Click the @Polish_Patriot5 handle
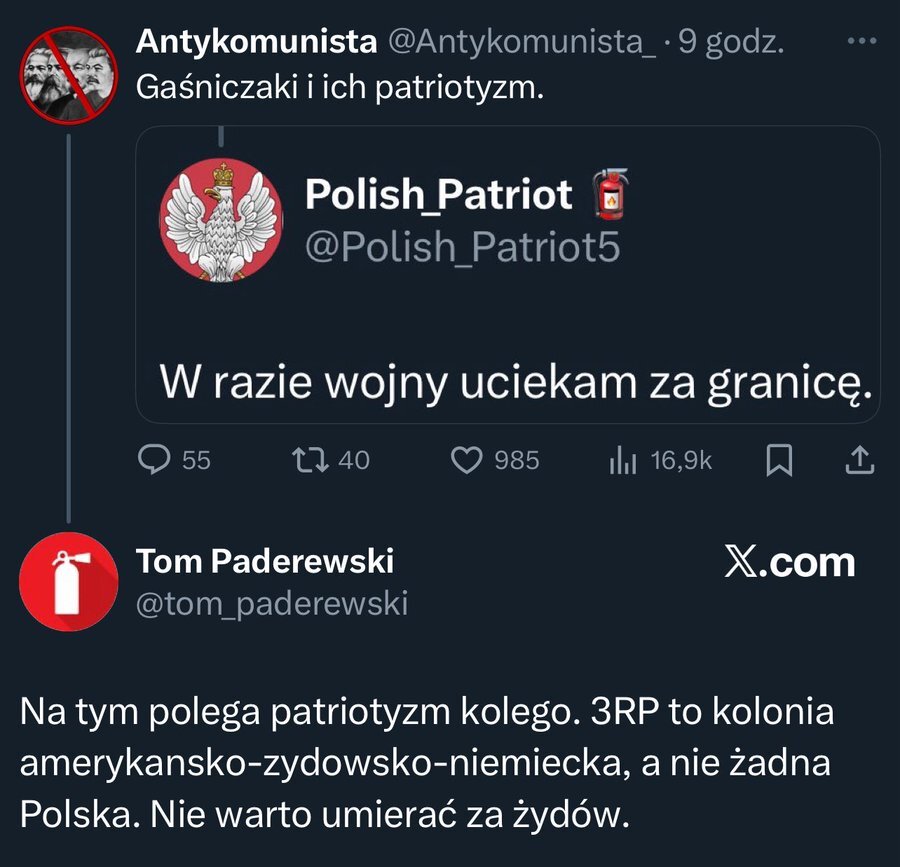Screen dimensions: 900x867 tap(462, 246)
